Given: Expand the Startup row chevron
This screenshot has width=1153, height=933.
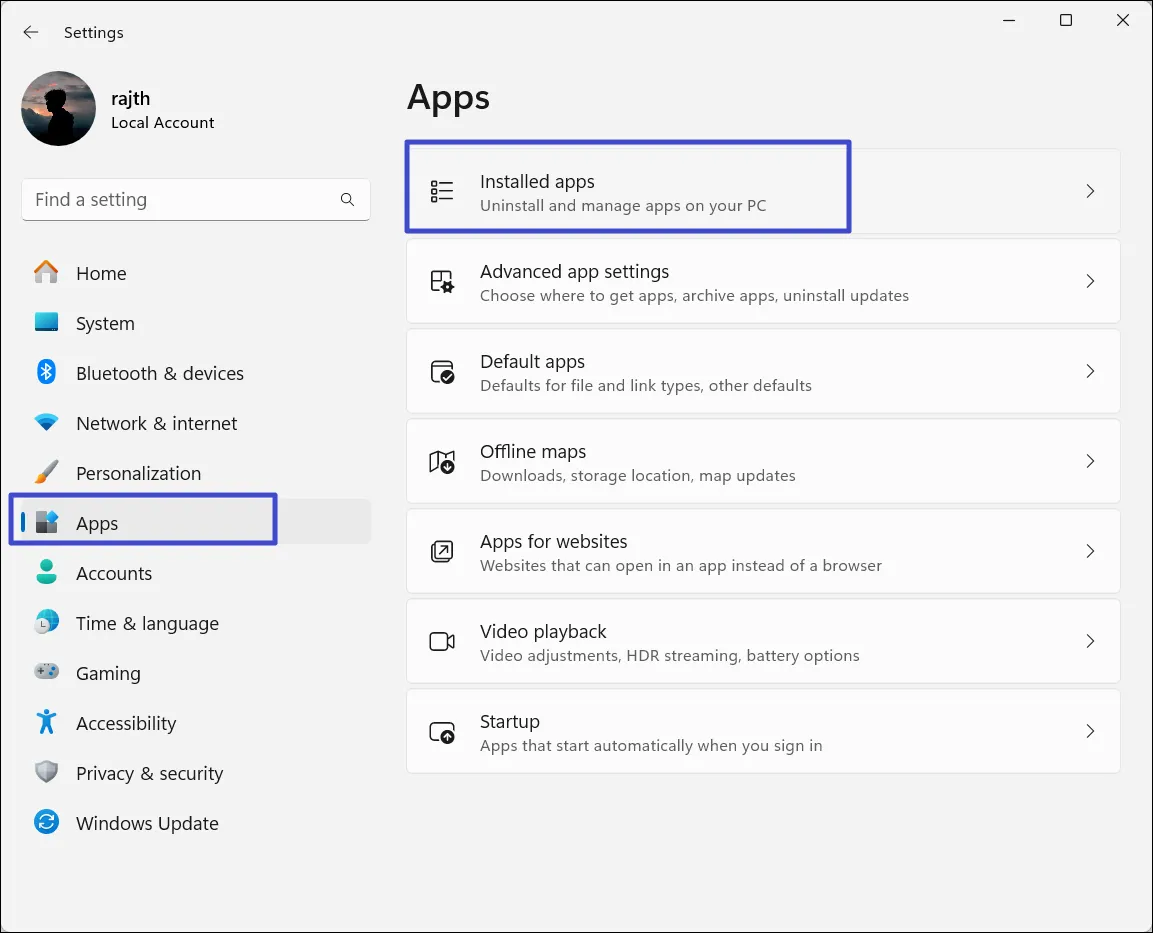Looking at the screenshot, I should click(1090, 731).
